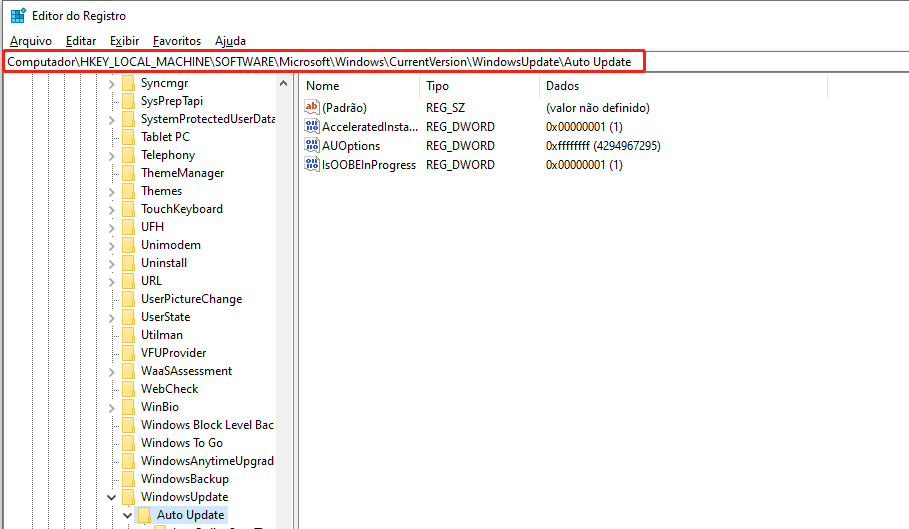
Task: Click the tree scrollbar up arrow
Action: [283, 83]
